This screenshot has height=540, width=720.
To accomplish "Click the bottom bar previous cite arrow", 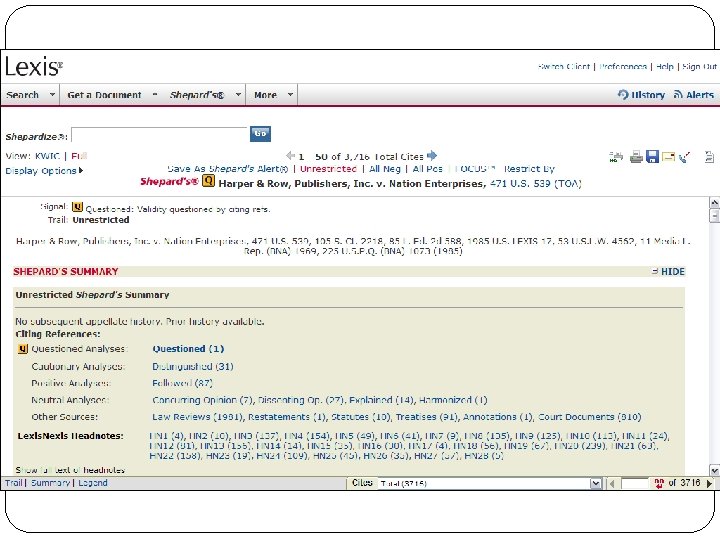I will tap(611, 483).
